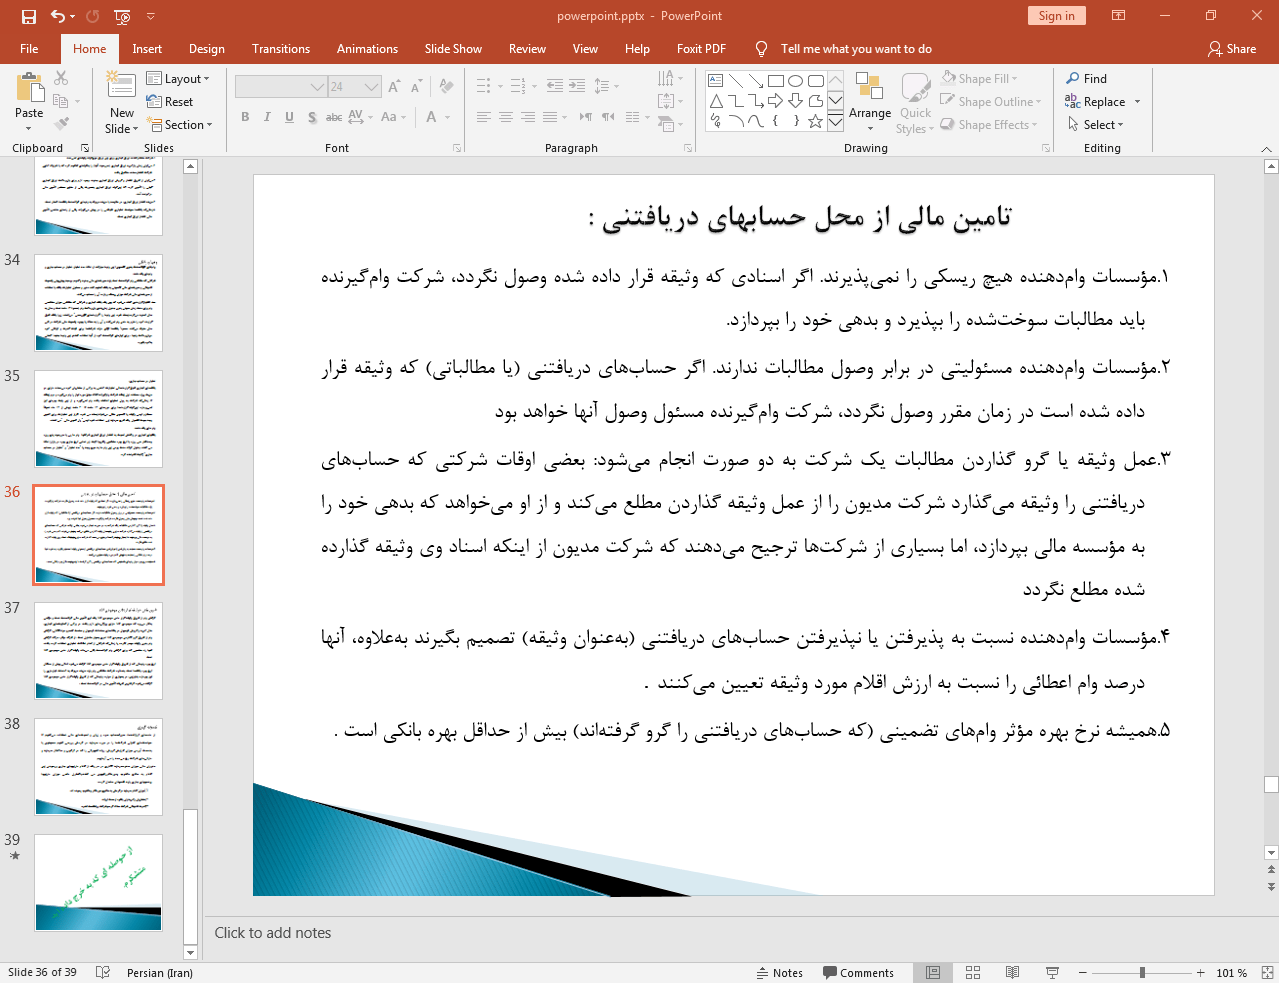Click the Undo arrow icon
1279x983 pixels.
(x=58, y=16)
